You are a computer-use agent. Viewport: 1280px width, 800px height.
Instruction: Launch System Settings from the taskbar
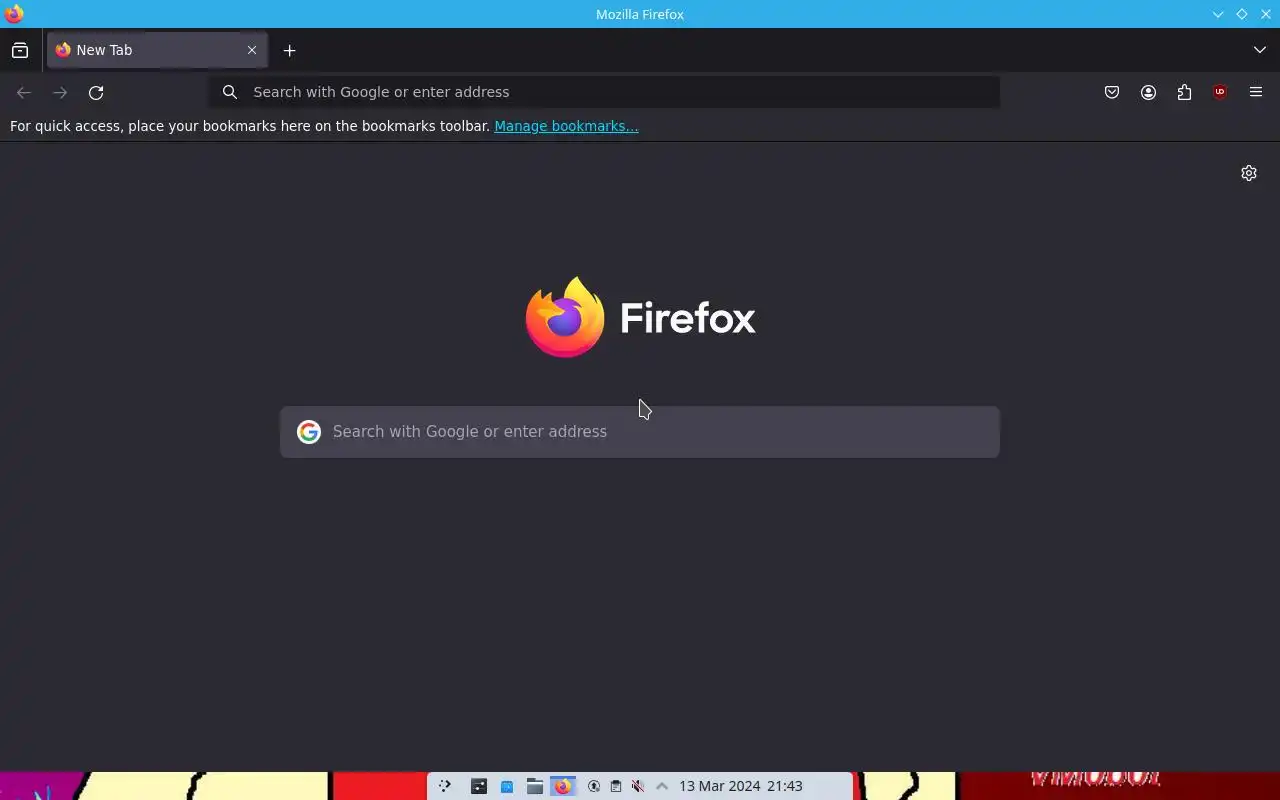479,786
